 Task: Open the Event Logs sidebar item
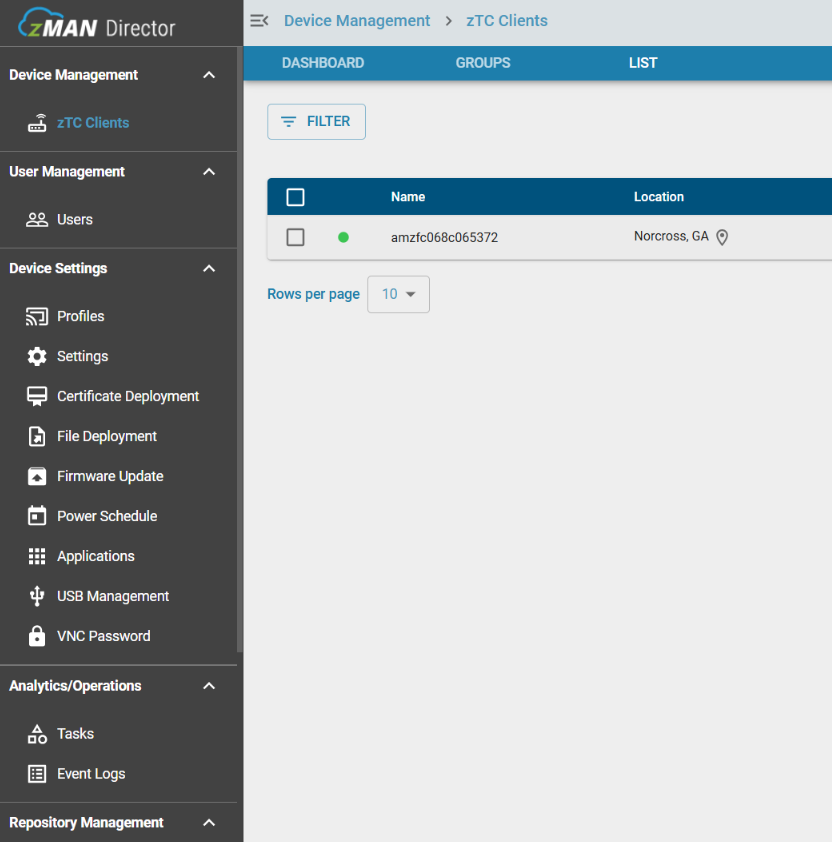[x=90, y=773]
